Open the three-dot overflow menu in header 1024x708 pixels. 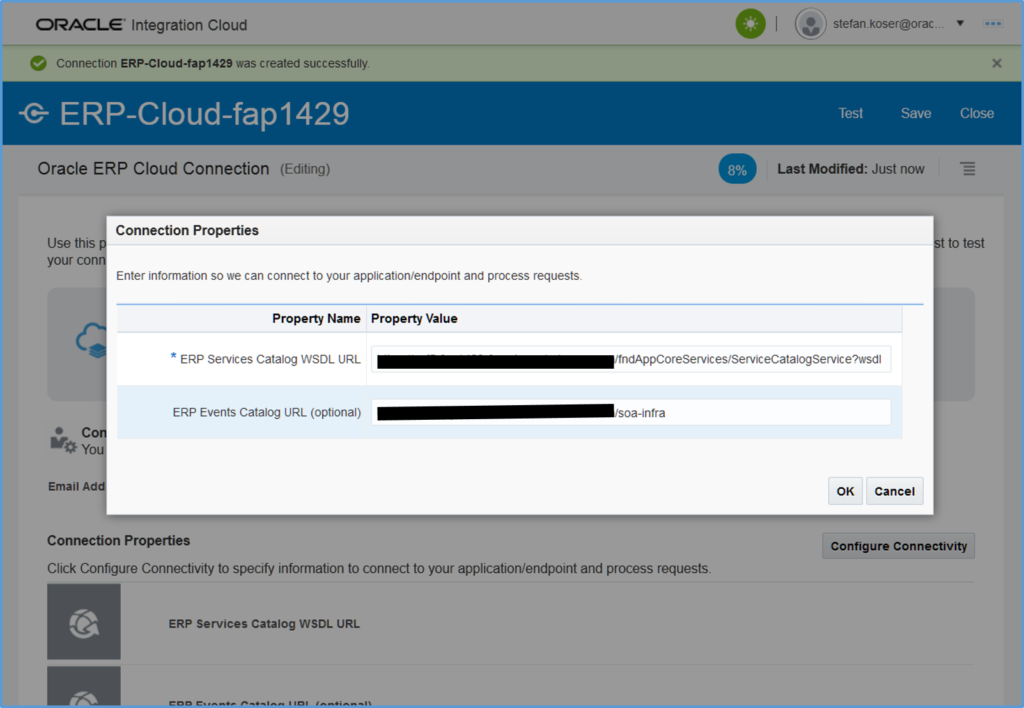993,23
